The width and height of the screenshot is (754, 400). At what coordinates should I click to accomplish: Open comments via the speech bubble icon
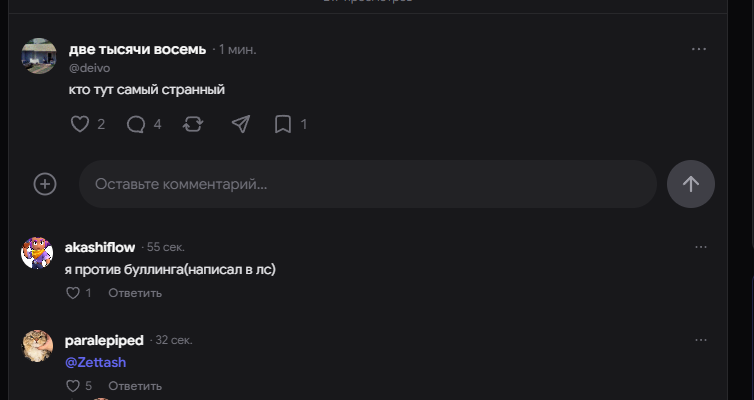pos(136,125)
